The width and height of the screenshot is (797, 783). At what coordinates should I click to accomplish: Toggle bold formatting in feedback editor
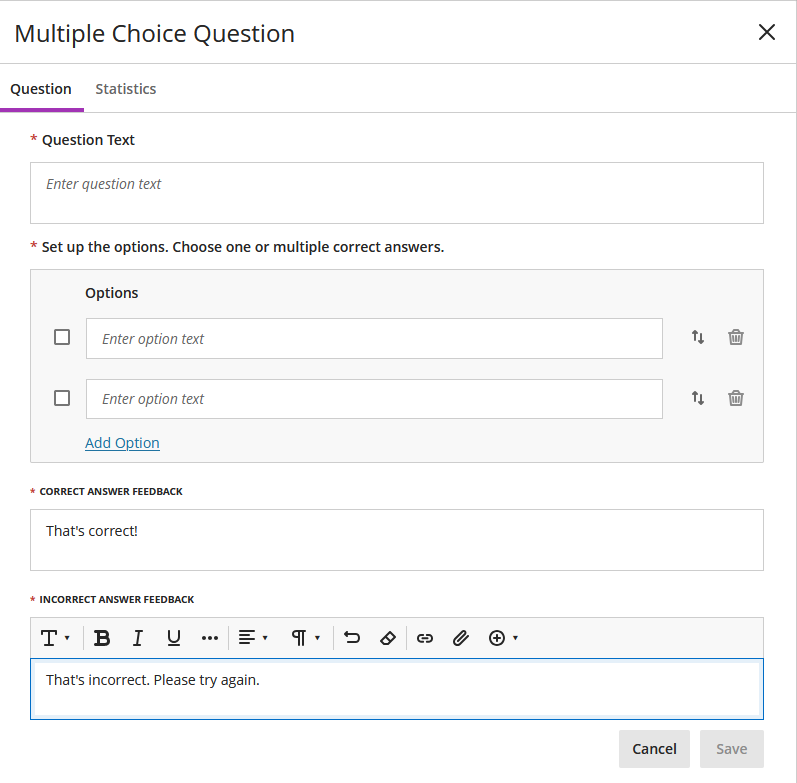point(102,638)
